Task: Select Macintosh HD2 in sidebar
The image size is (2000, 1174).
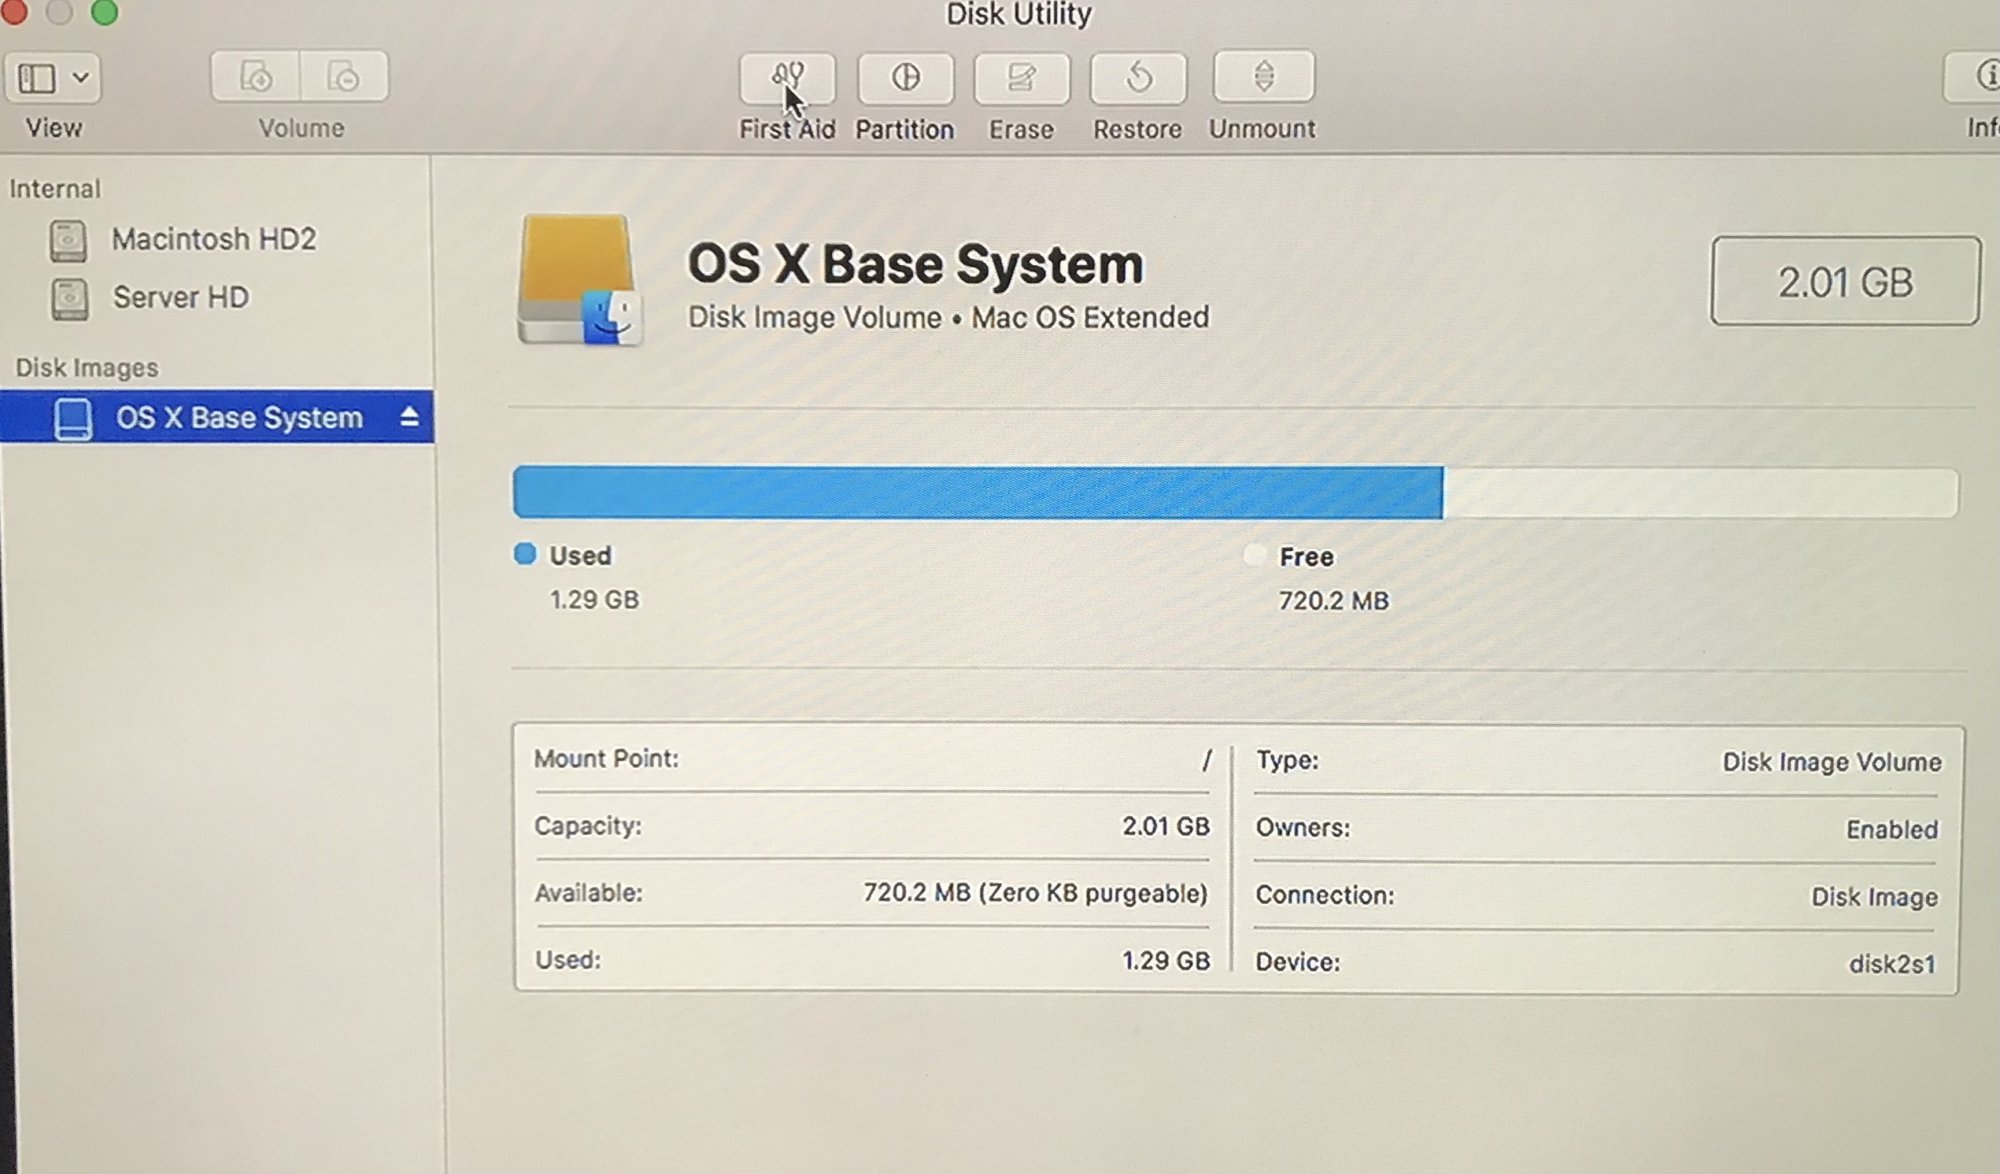Action: [x=213, y=239]
